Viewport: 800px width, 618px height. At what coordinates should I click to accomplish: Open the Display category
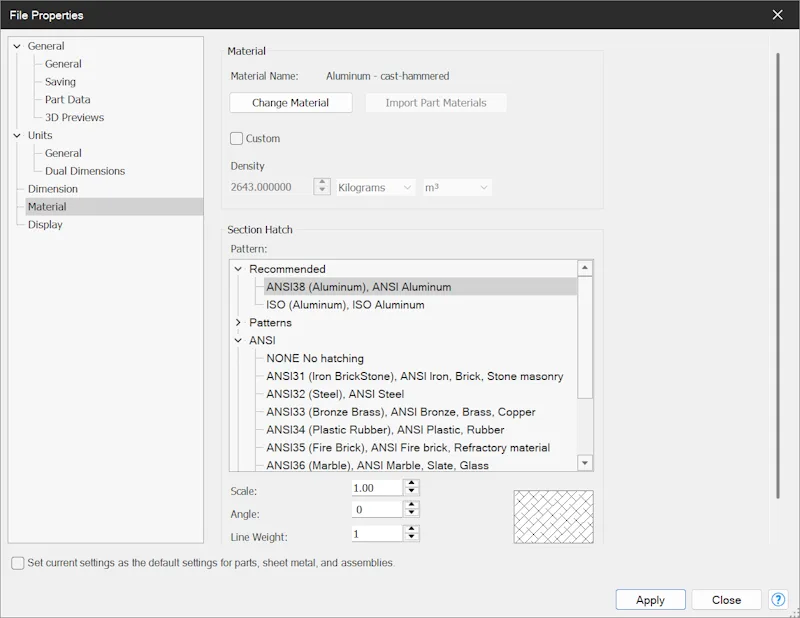click(x=45, y=225)
